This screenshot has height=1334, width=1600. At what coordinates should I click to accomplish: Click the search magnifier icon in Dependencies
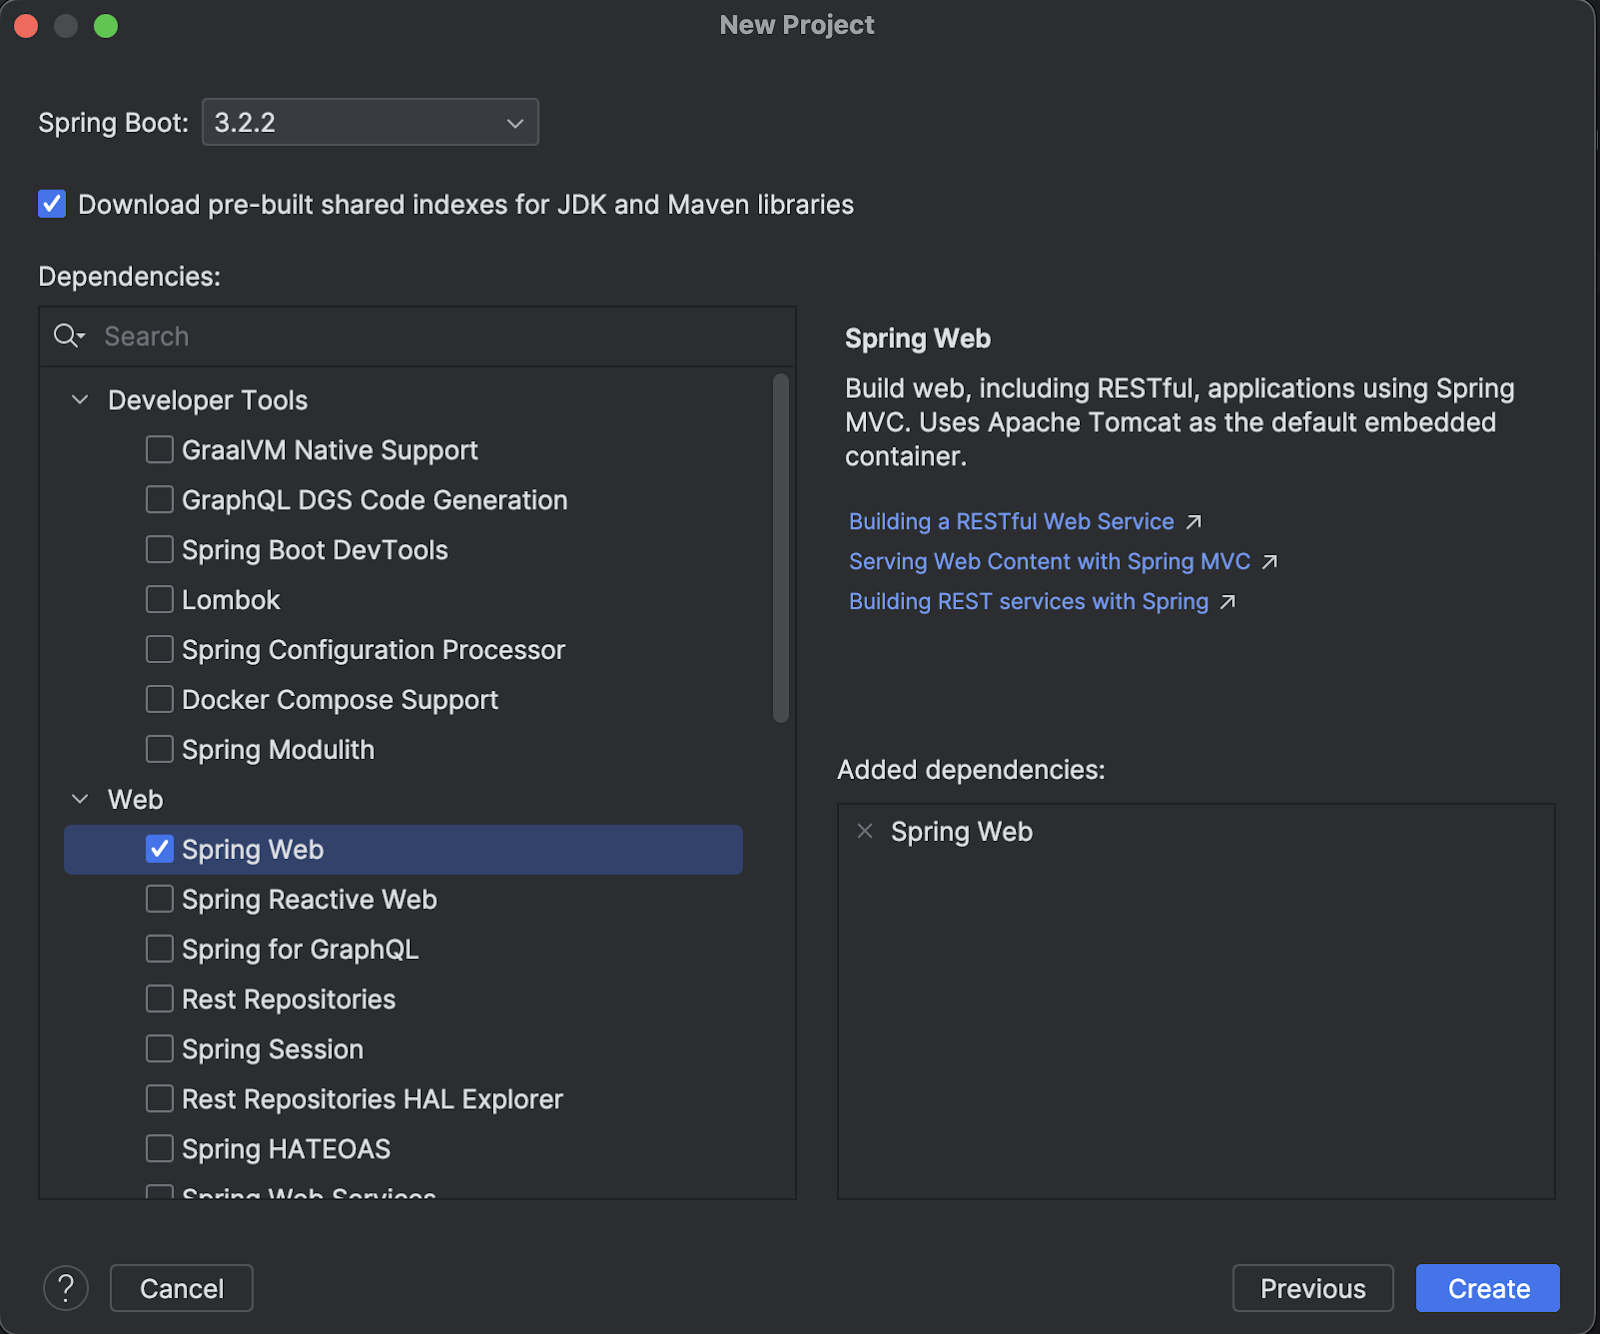(68, 336)
